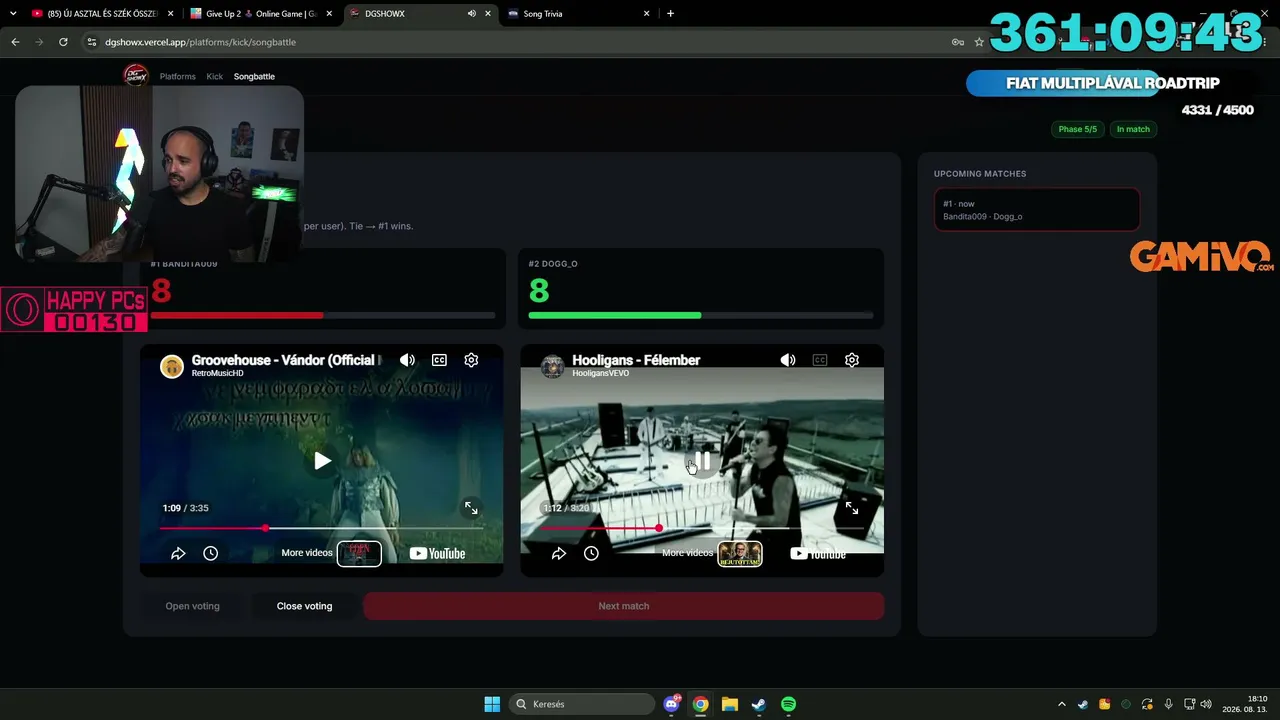
Task: Open the HooligansVEVO channel avatar
Action: coord(552,366)
